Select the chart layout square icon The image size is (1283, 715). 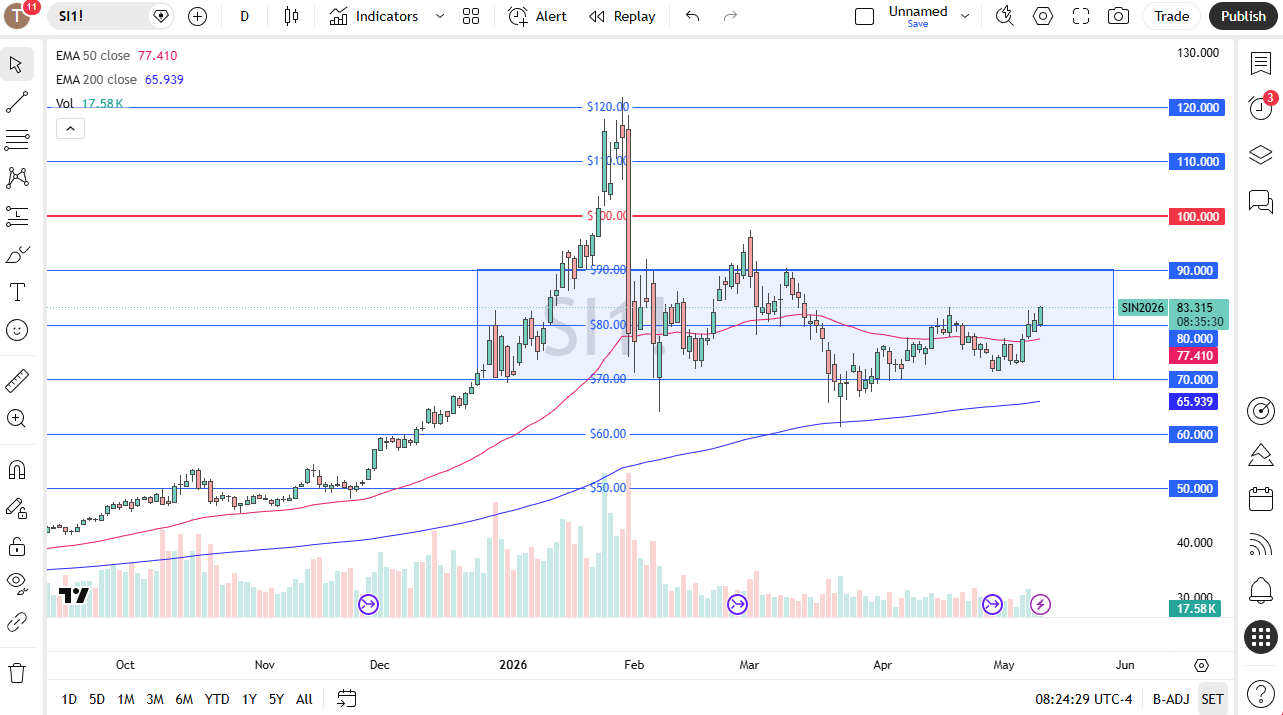865,16
